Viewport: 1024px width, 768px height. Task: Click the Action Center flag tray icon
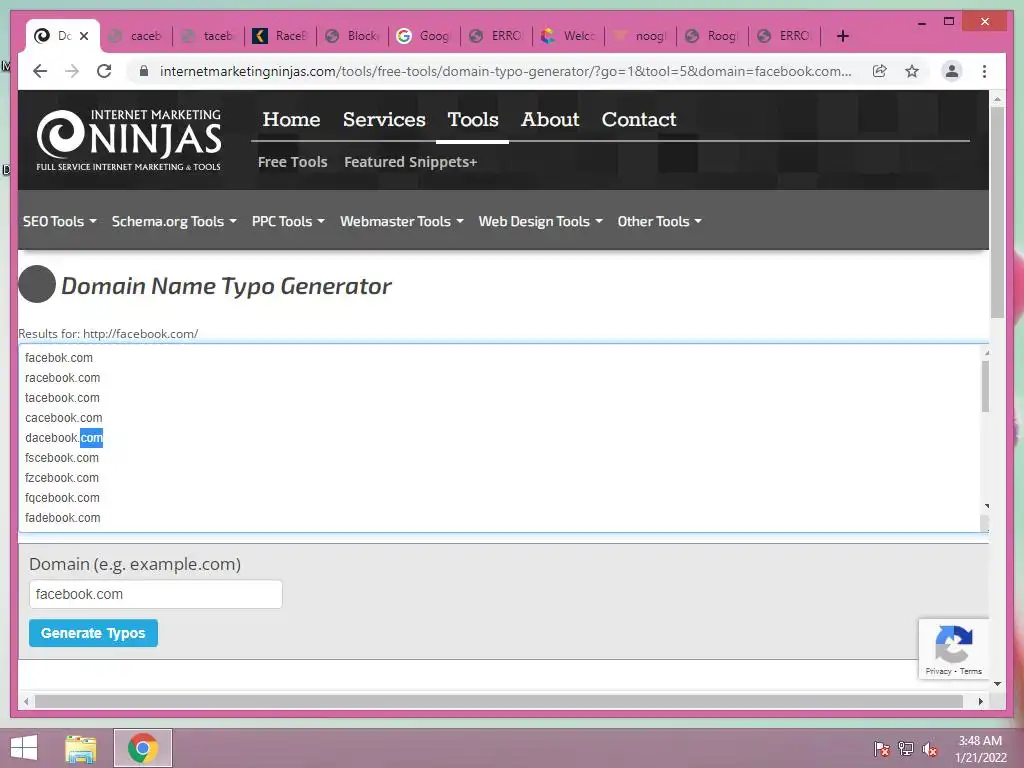(882, 748)
